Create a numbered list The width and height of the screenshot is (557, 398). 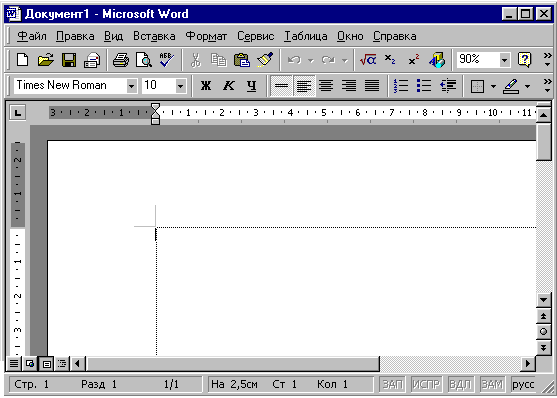pyautogui.click(x=401, y=86)
